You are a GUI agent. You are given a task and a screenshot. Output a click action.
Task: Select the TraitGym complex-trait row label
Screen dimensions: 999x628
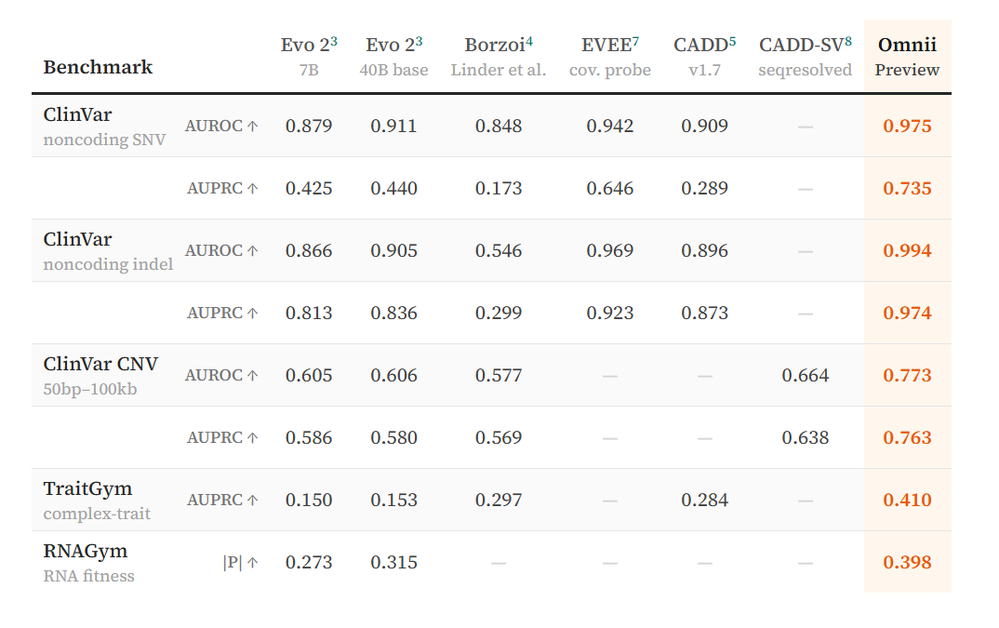coord(97,501)
